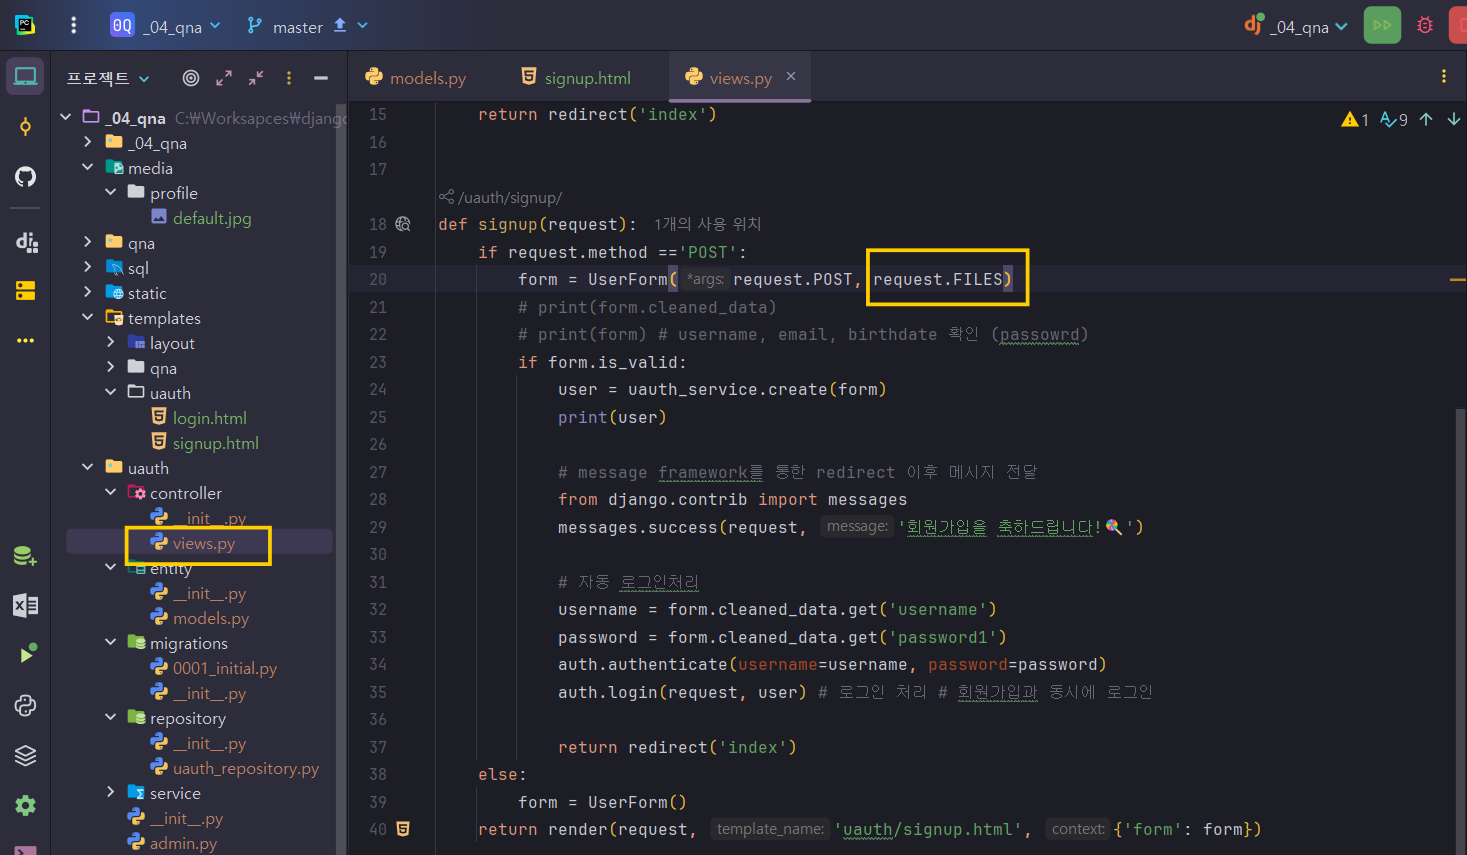Open the master branch dropdown

(308, 26)
